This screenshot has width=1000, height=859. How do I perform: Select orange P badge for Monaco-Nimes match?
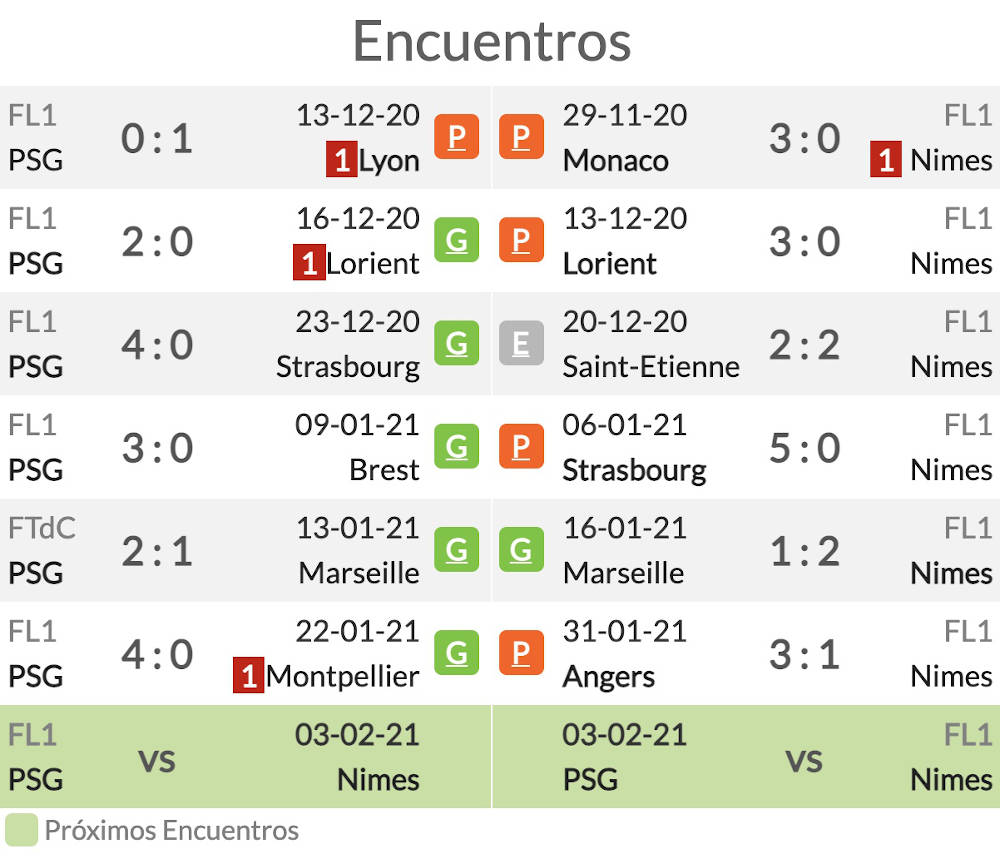(x=521, y=136)
